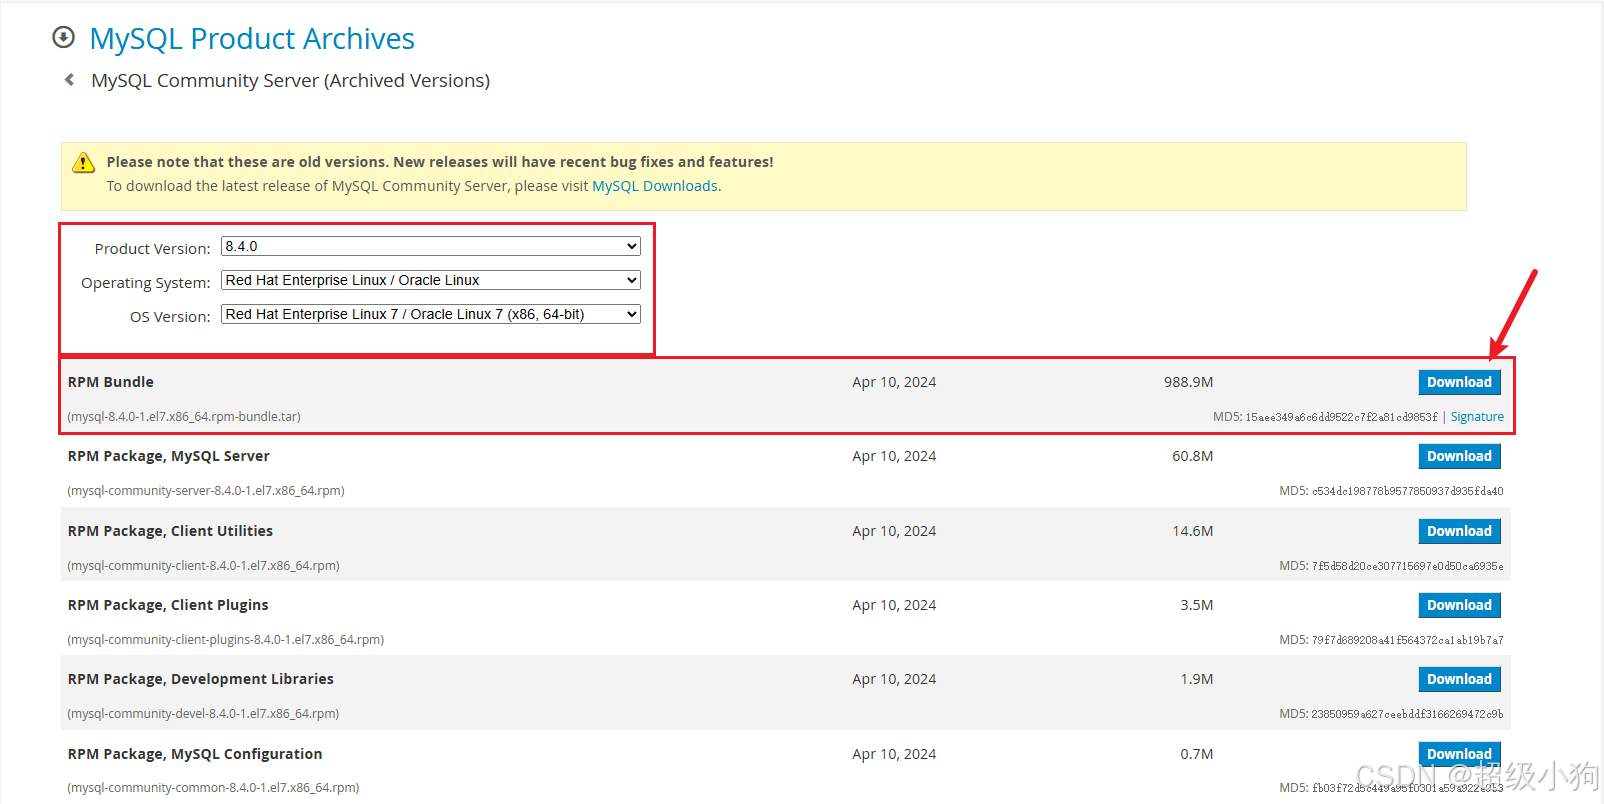Click filename 'mysql-community-client-8.4.0-1.el7.x86_64.rpm'
This screenshot has height=804, width=1604.
point(203,566)
